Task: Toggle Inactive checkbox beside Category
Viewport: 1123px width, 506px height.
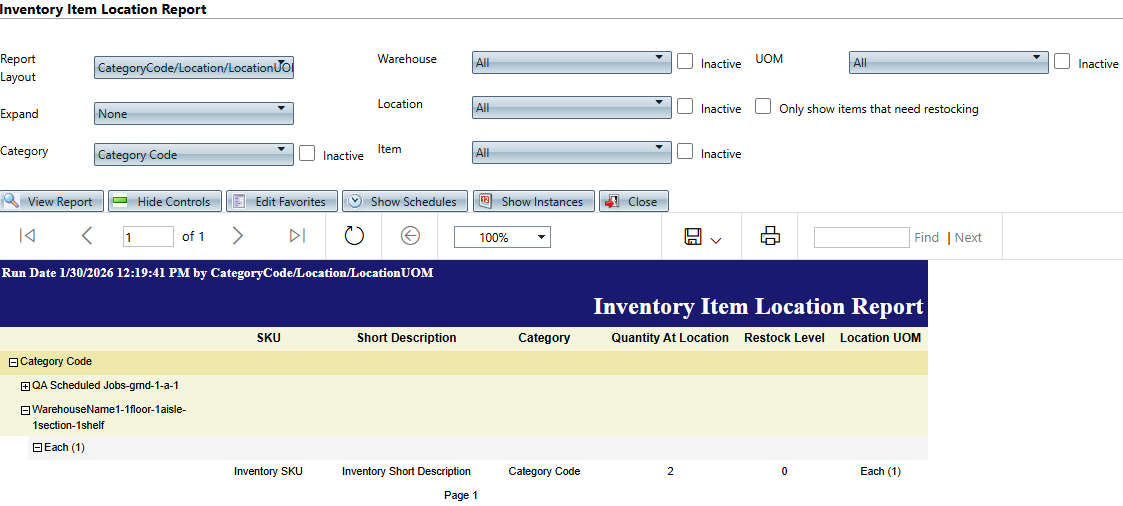Action: (x=307, y=153)
